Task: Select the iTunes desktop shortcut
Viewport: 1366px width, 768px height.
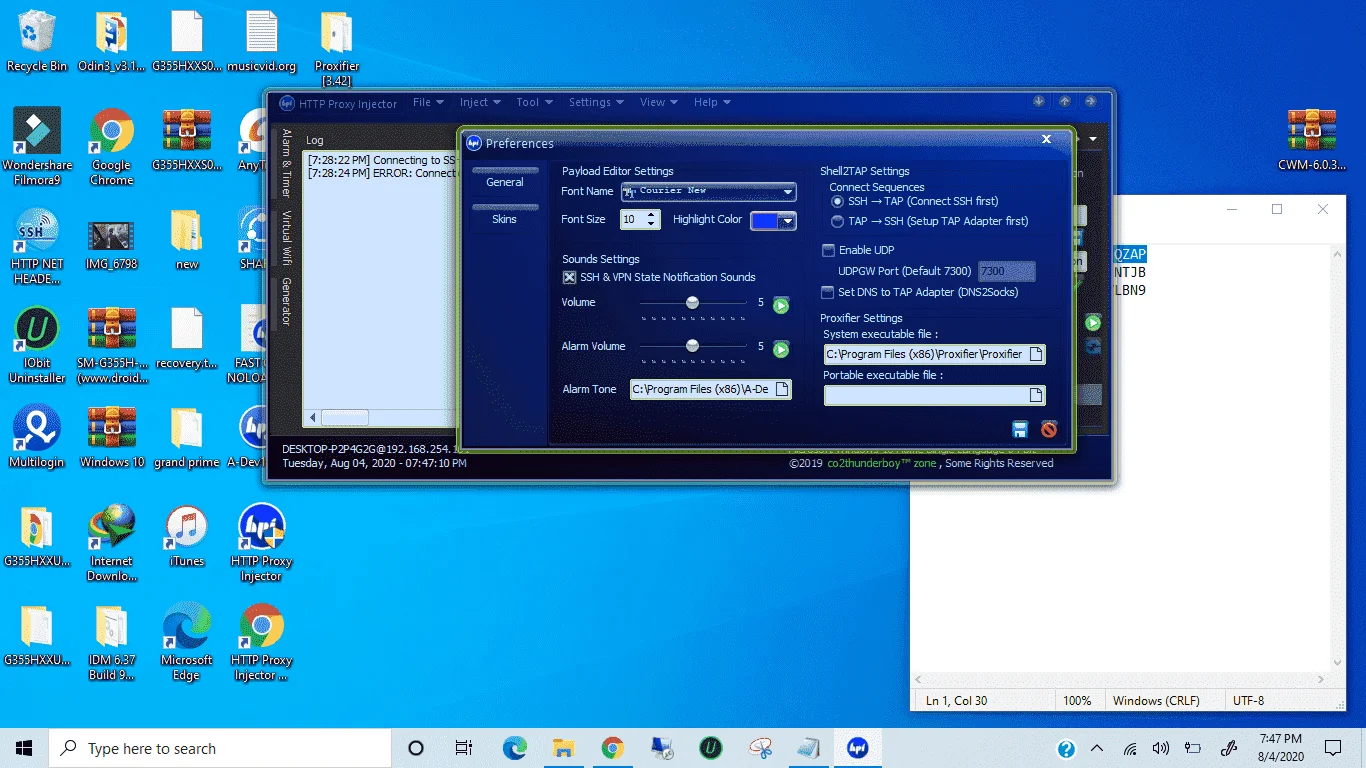Action: [187, 536]
